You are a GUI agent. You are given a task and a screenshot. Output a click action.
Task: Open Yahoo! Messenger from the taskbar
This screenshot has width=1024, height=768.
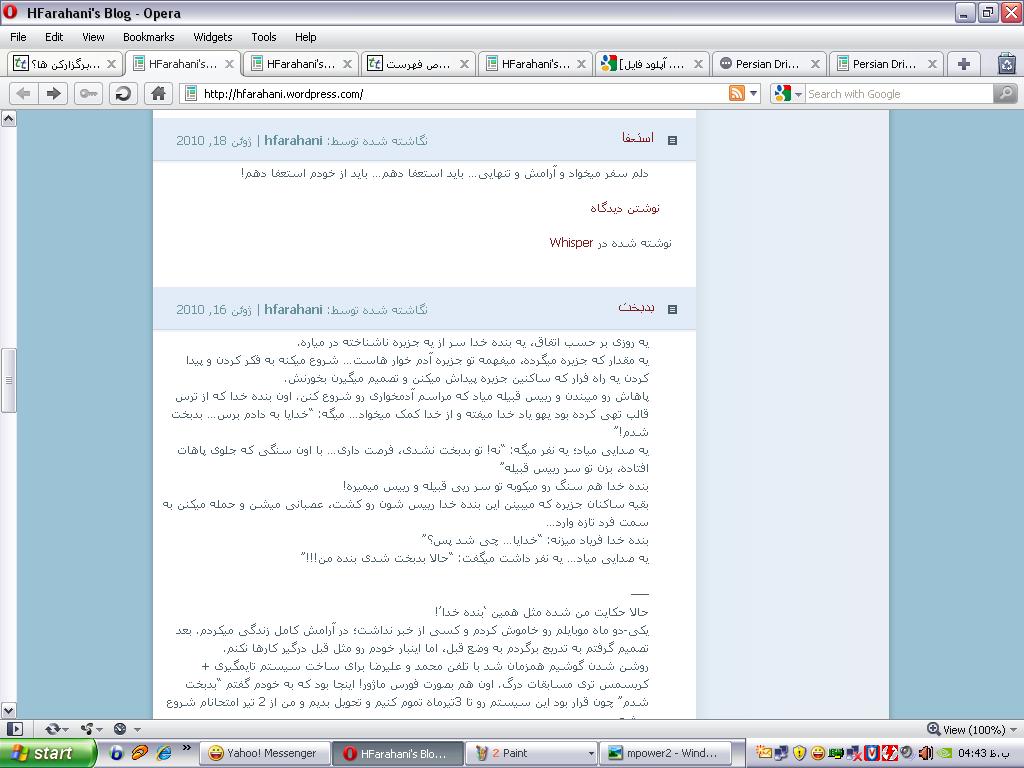click(262, 753)
